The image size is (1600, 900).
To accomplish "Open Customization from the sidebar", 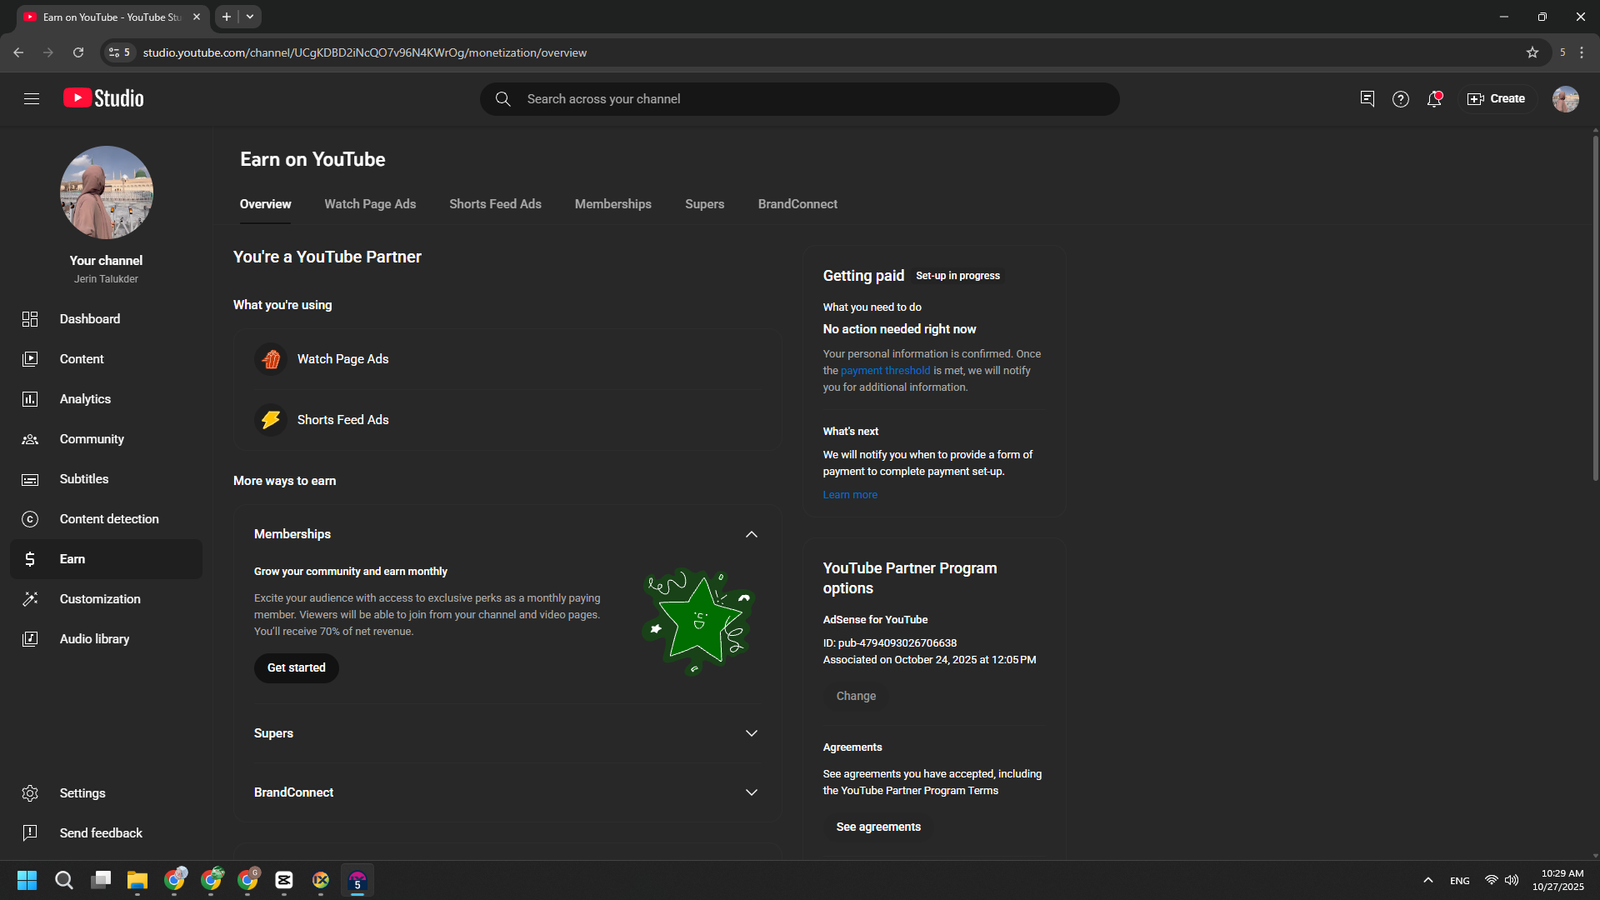I will 99,599.
